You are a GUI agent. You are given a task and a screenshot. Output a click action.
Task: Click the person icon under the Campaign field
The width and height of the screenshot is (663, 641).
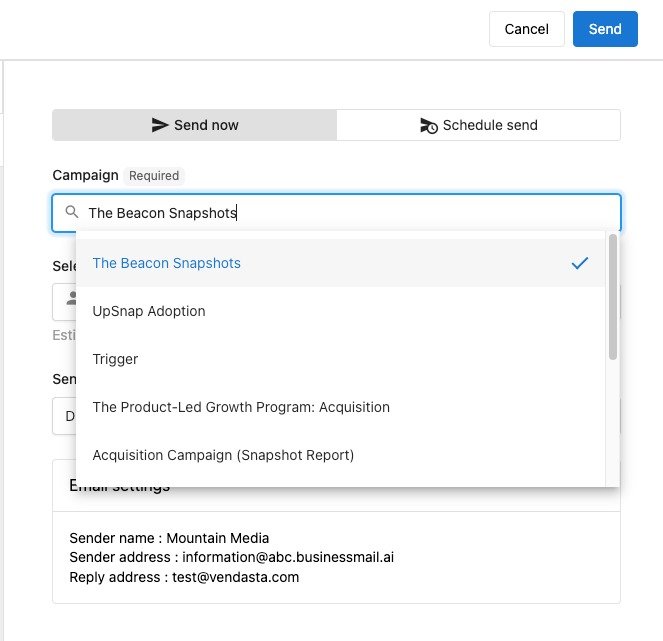[x=71, y=299]
